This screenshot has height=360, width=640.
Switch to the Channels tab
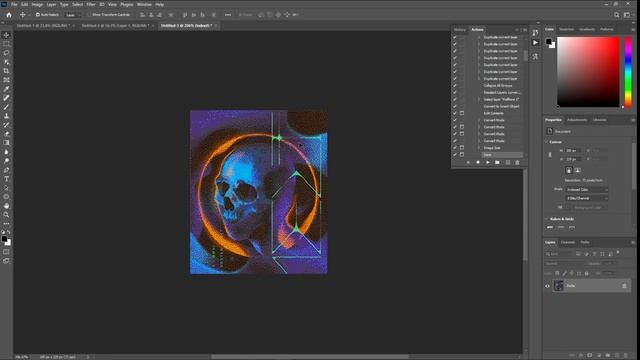point(568,242)
